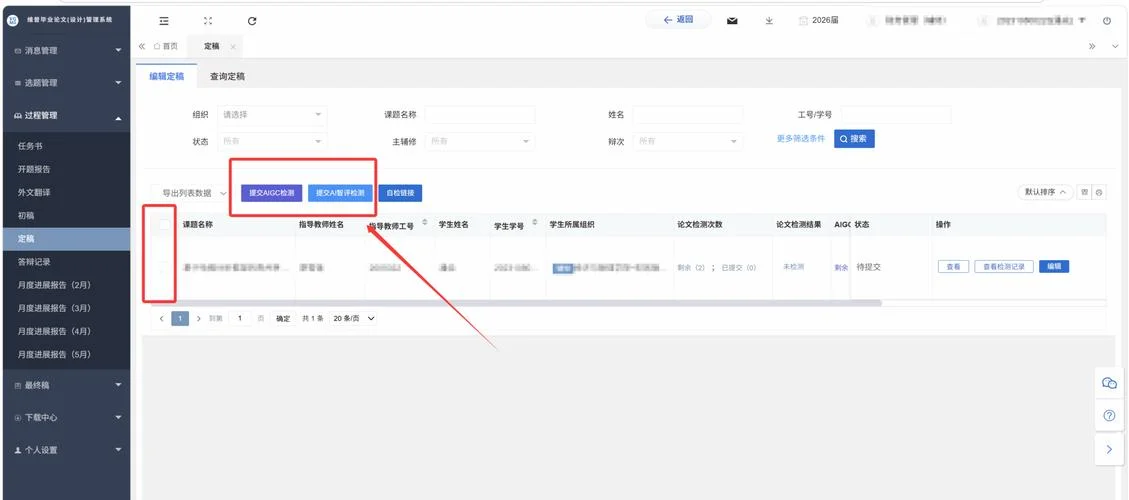1129x500 pixels.
Task: Click 编辑 in the thesis row
Action: [x=1054, y=267]
